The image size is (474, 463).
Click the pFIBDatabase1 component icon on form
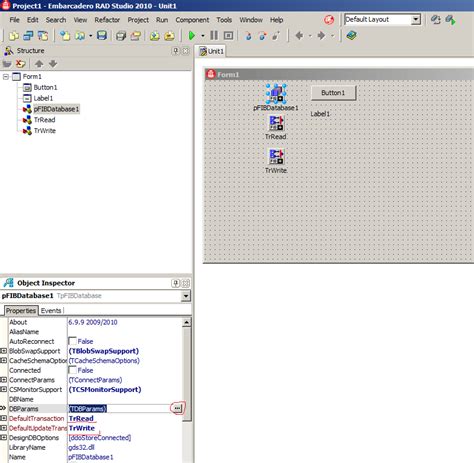[276, 94]
